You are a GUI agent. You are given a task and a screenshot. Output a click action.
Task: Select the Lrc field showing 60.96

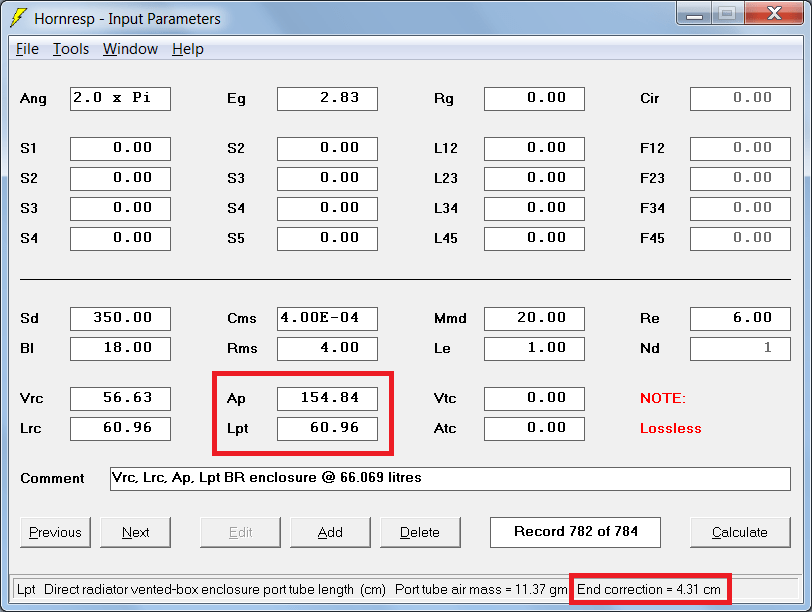(x=120, y=429)
